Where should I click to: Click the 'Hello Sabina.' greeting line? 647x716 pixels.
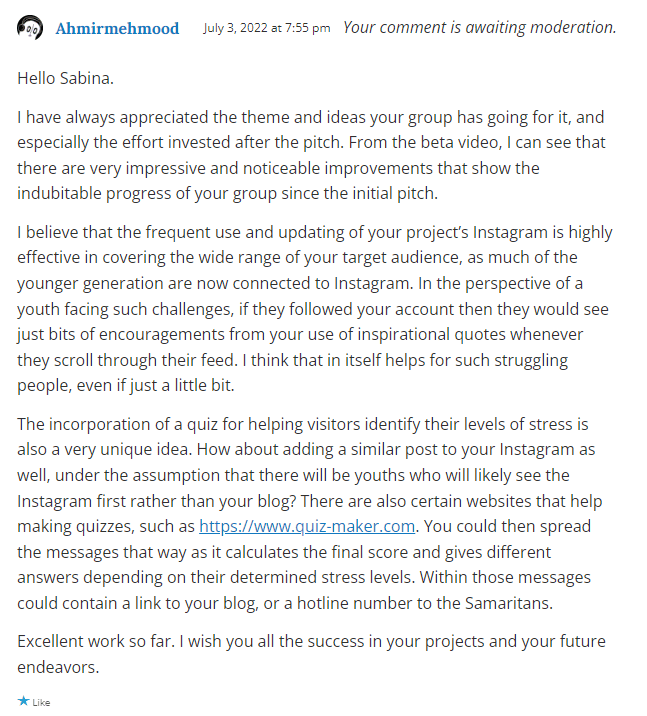tap(65, 78)
